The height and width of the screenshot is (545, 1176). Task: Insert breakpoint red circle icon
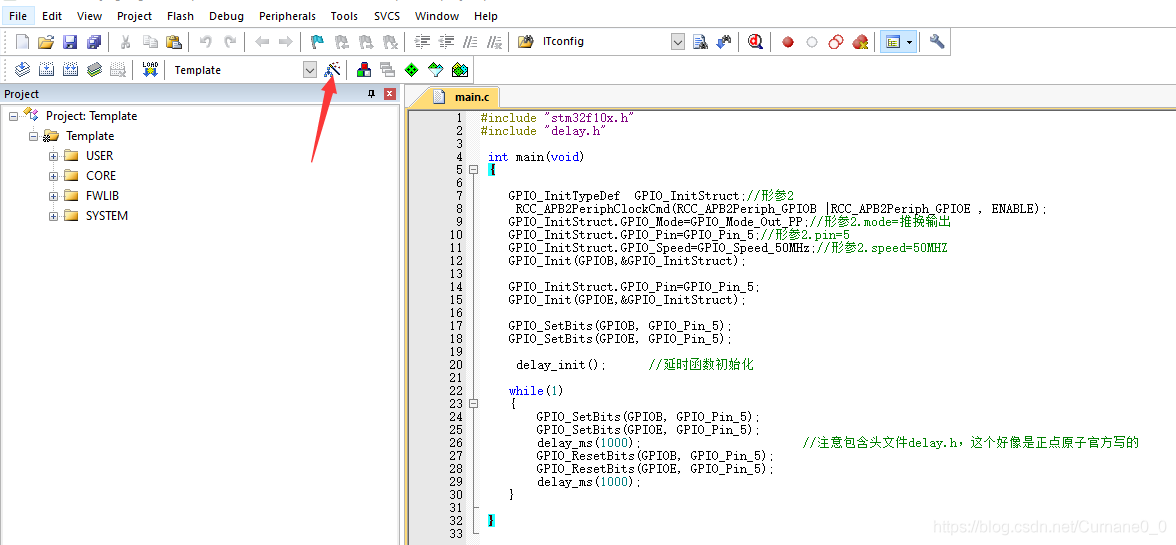pyautogui.click(x=788, y=42)
